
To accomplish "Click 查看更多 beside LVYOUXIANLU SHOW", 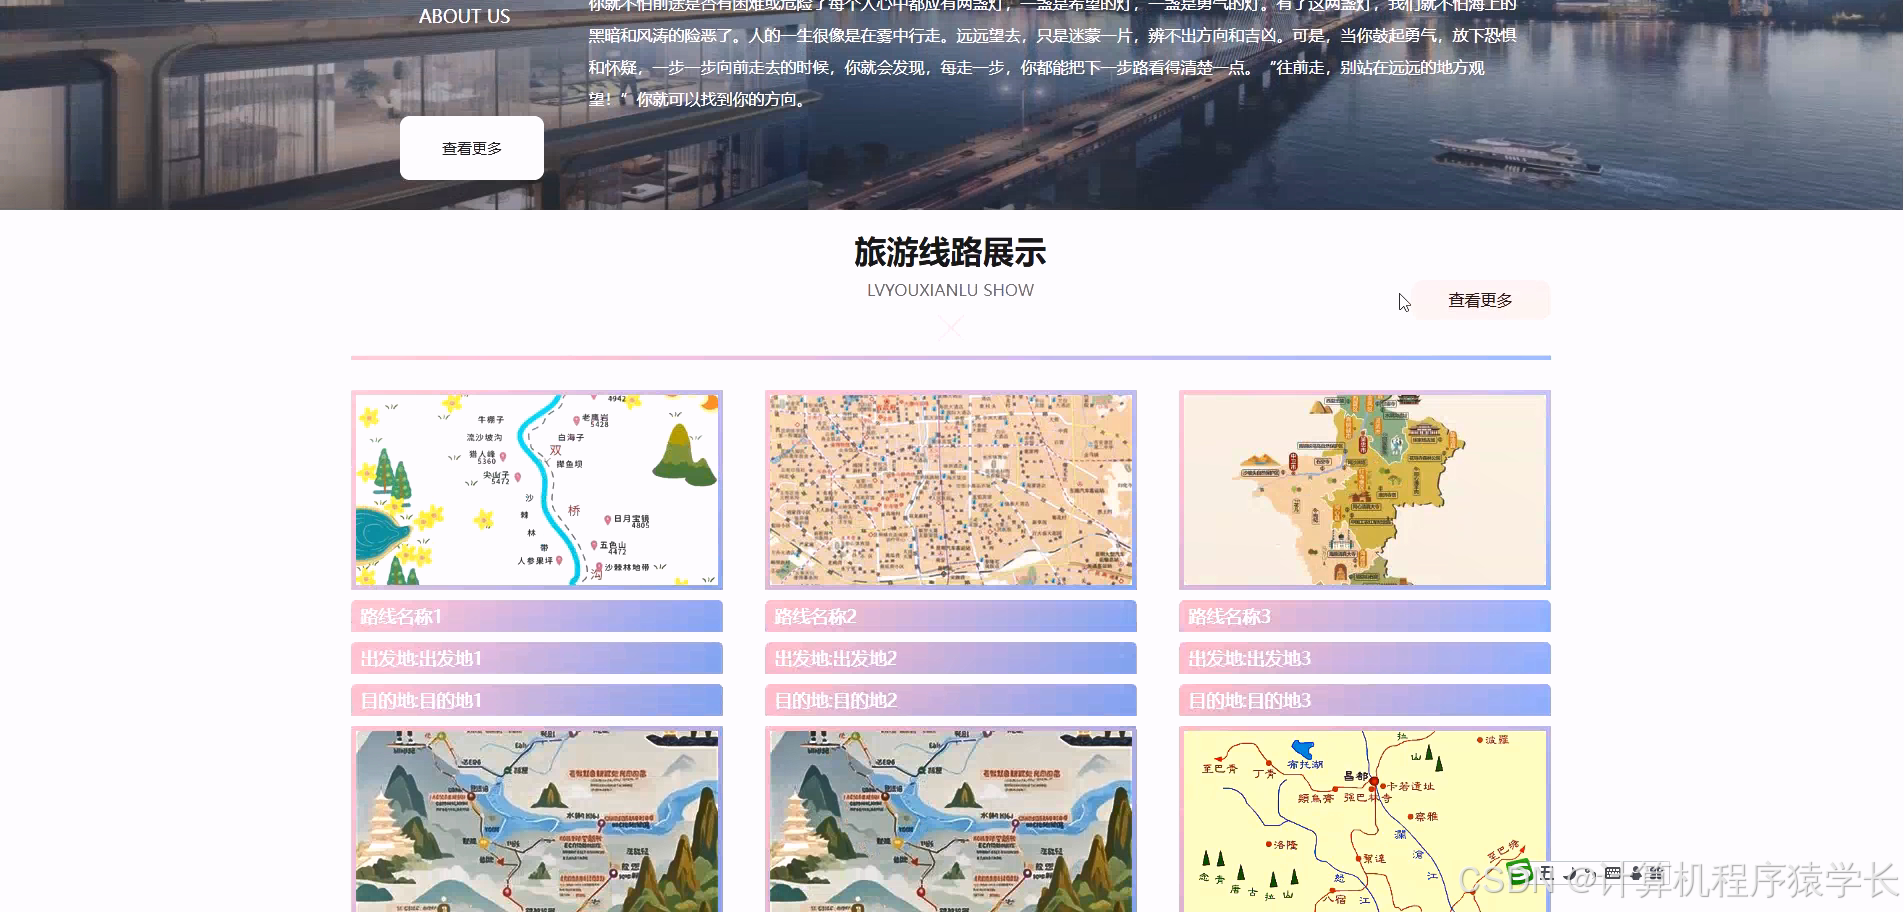I will click(1479, 299).
